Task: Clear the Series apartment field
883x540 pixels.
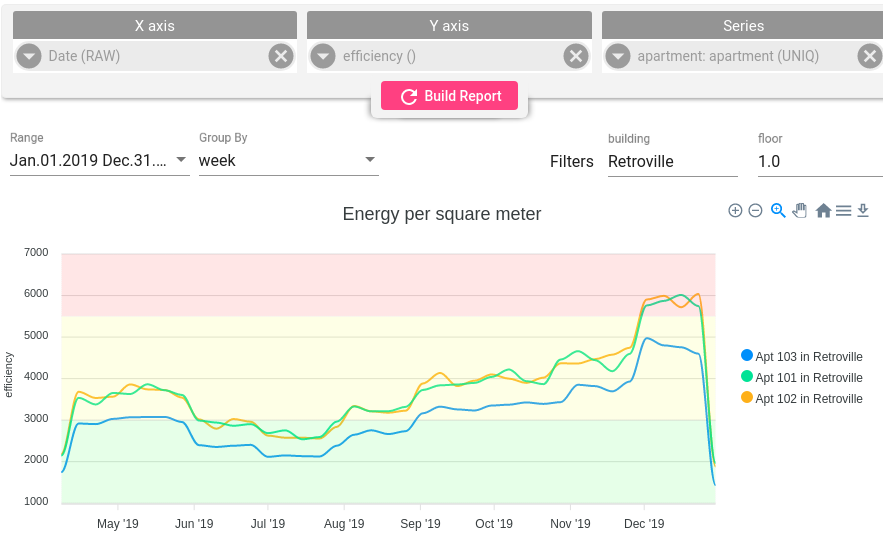Action: pyautogui.click(x=869, y=56)
